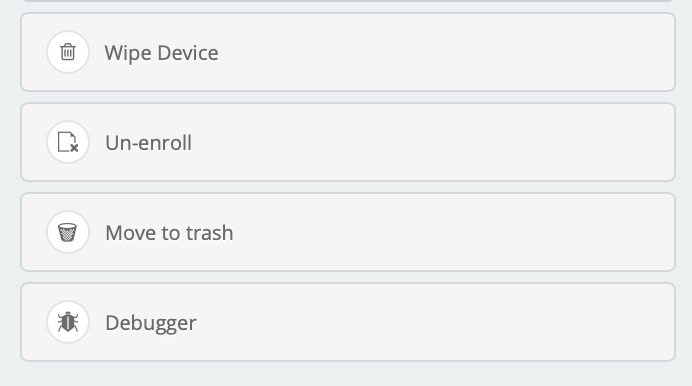This screenshot has width=692, height=386.
Task: Click the wastebasket icon for Move to trash
Action: (x=68, y=232)
